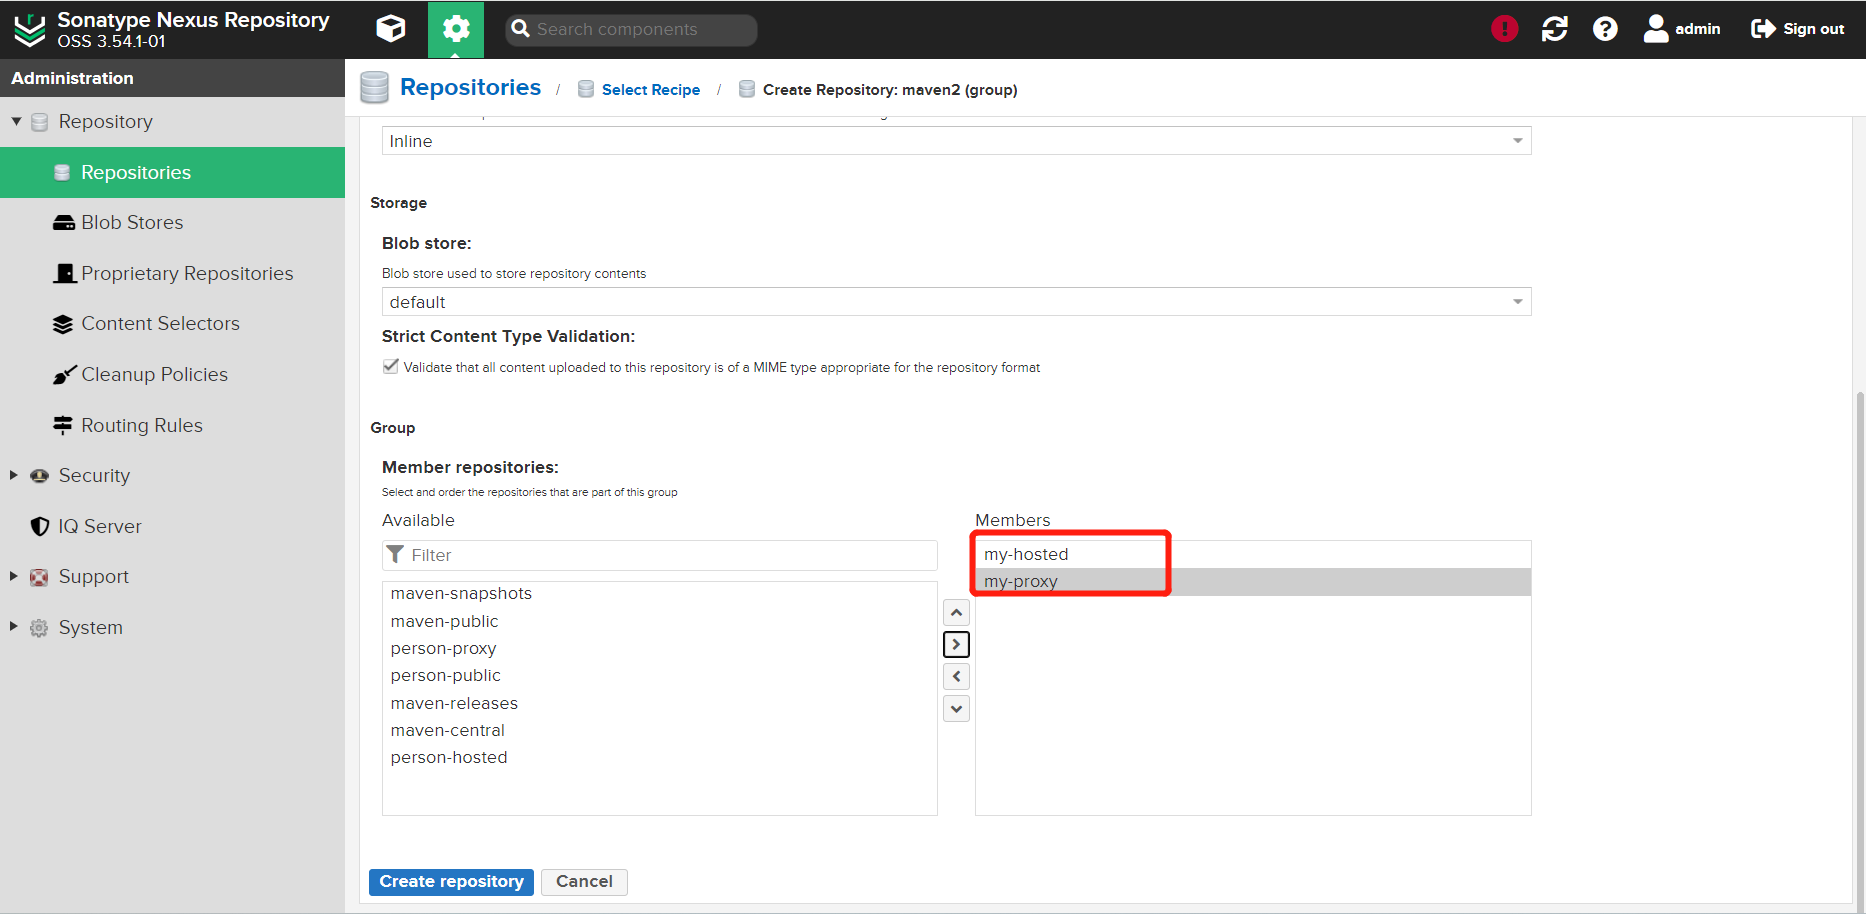Screen dimensions: 1866x914
Task: Select my-hosted in Members list
Action: tap(1253, 554)
